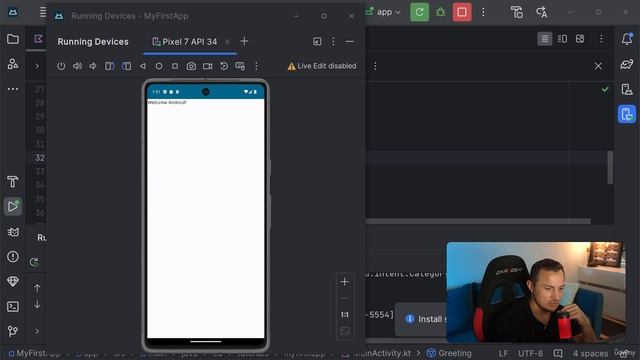The image size is (640, 360).
Task: Click Greeting breadcrumb in status bar
Action: point(449,353)
